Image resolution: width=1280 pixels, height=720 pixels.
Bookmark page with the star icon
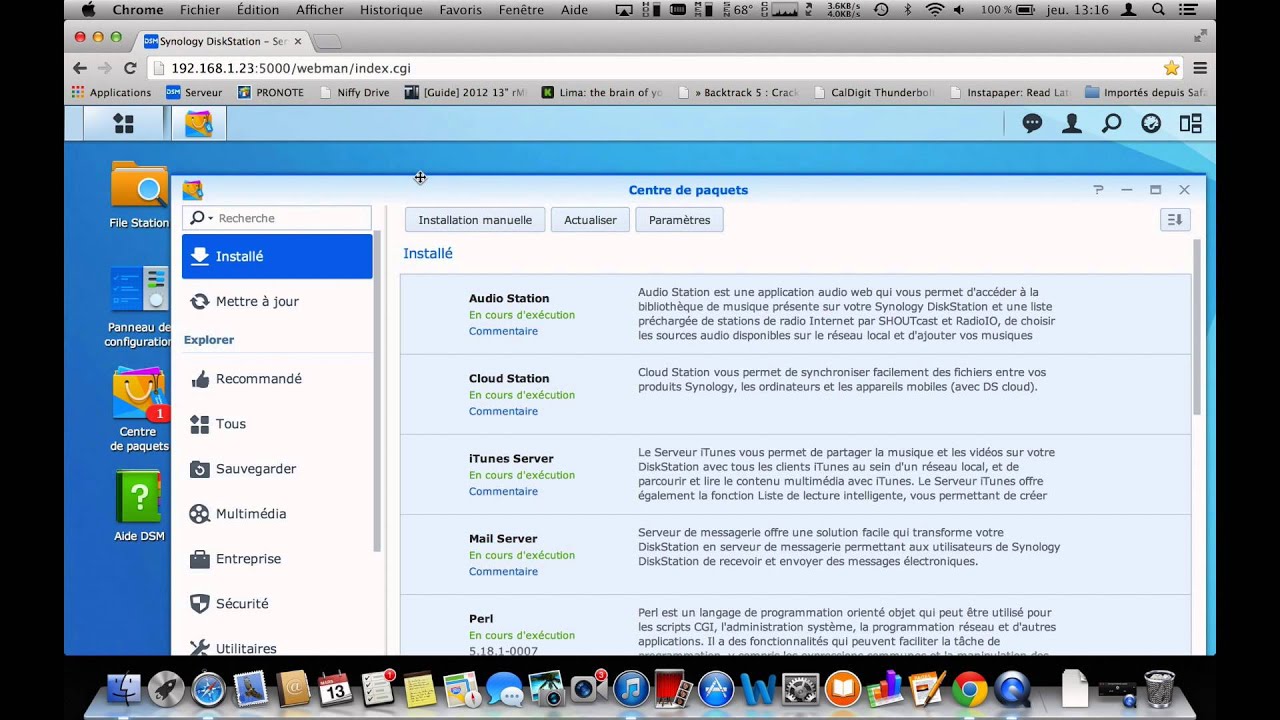(x=1171, y=68)
